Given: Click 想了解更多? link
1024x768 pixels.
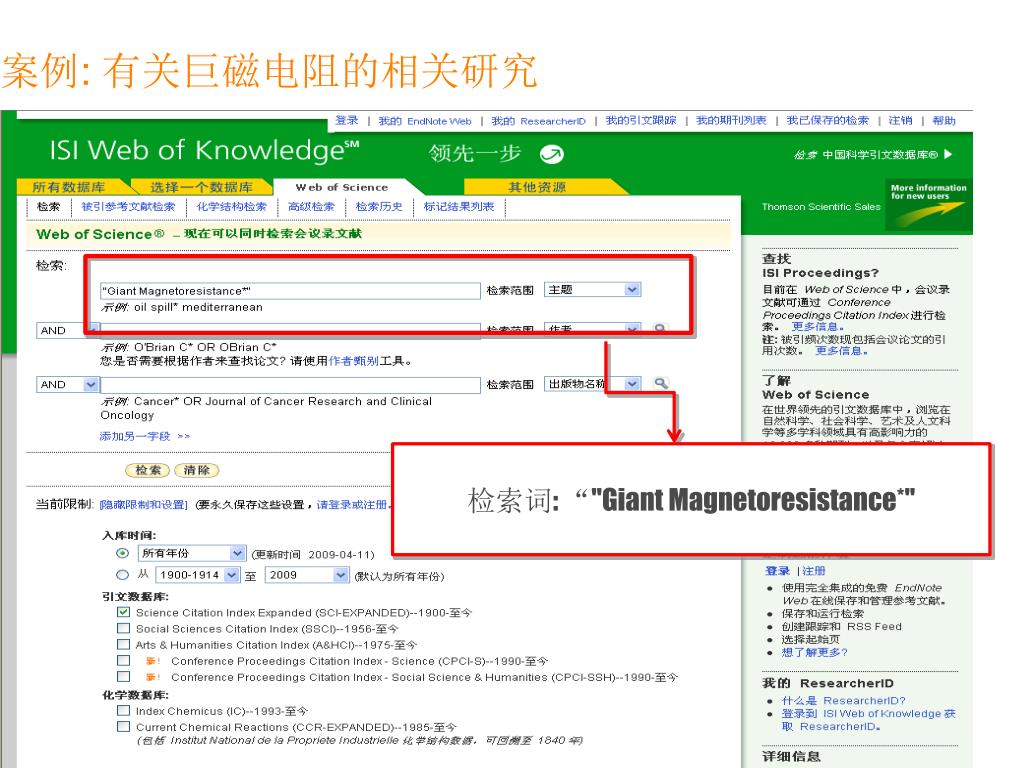Looking at the screenshot, I should point(814,652).
